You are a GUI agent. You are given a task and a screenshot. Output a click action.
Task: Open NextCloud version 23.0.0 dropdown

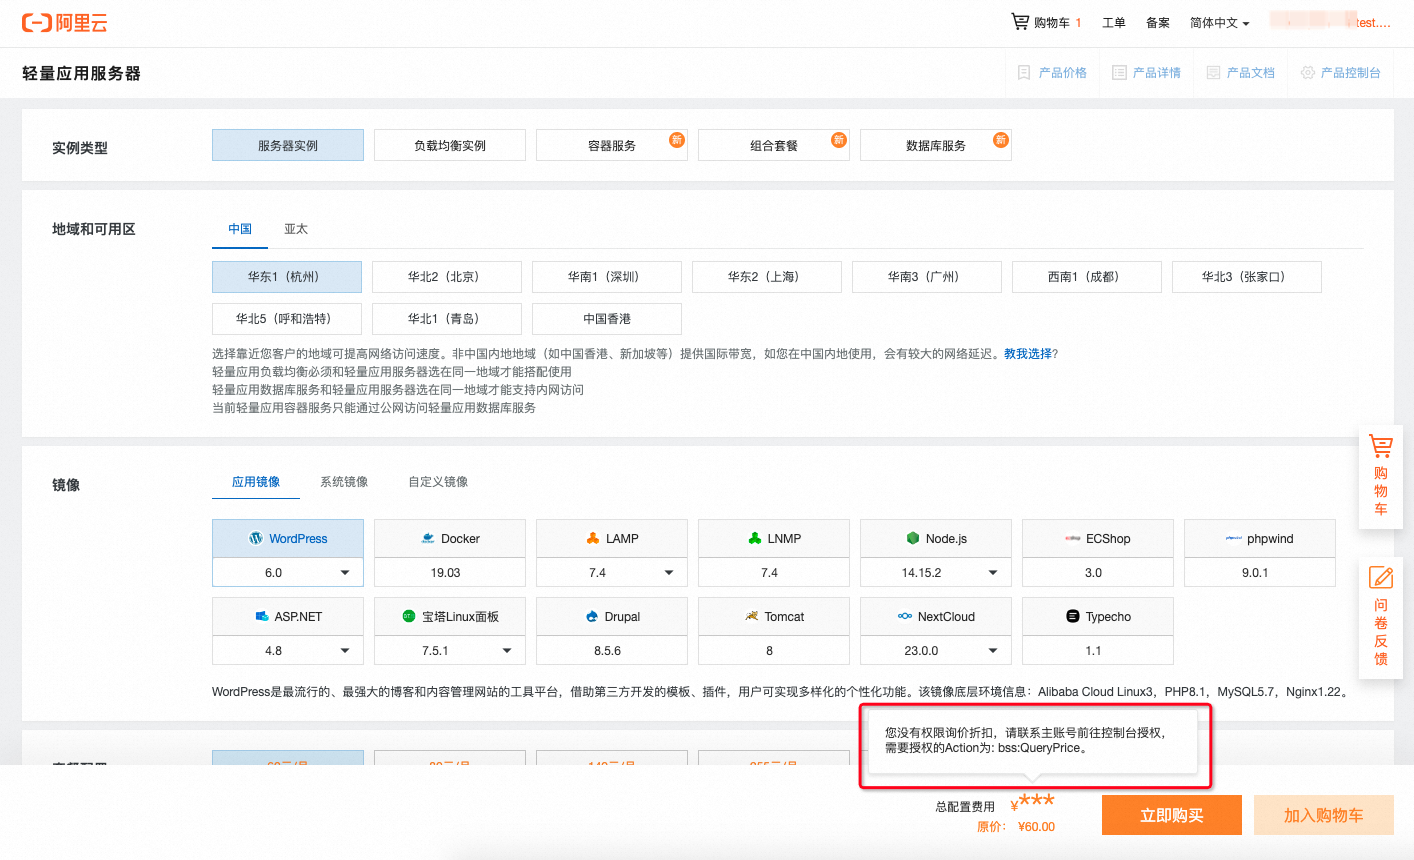coord(936,651)
